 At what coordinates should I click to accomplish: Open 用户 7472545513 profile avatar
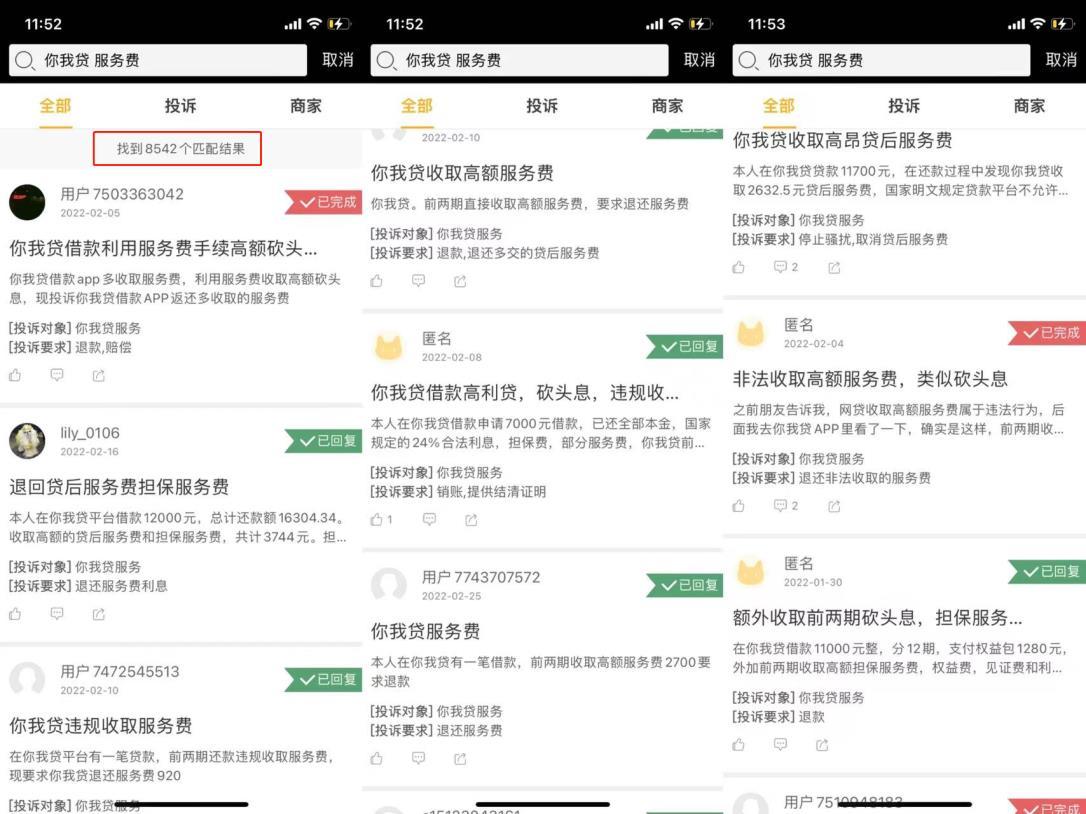coord(27,680)
